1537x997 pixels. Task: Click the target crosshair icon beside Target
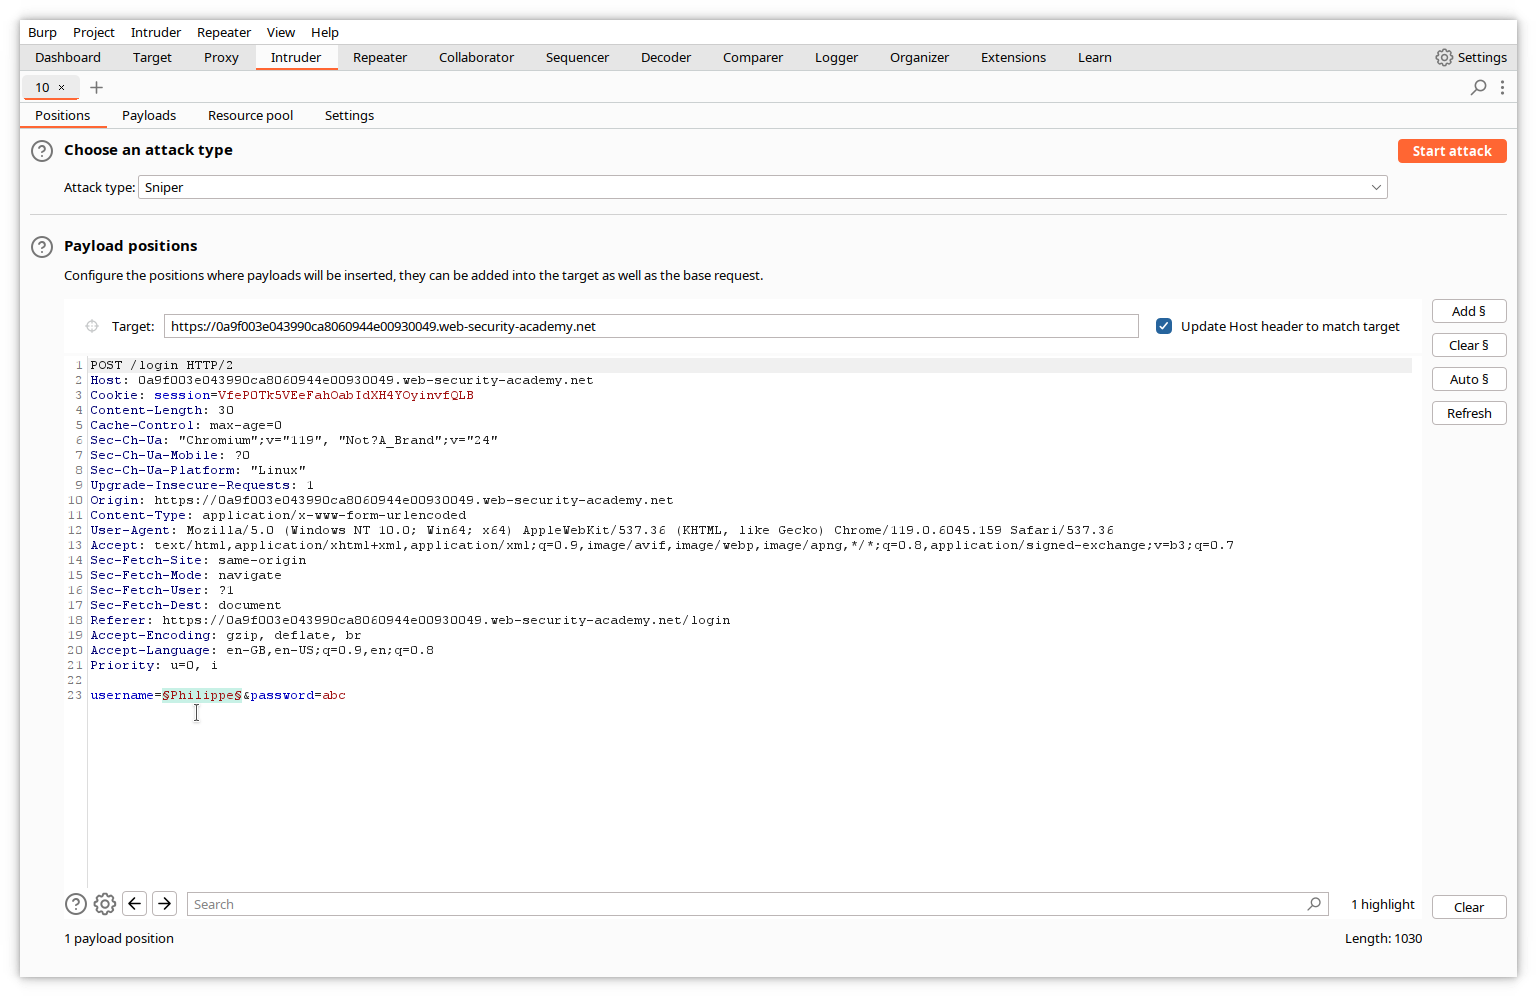(92, 326)
